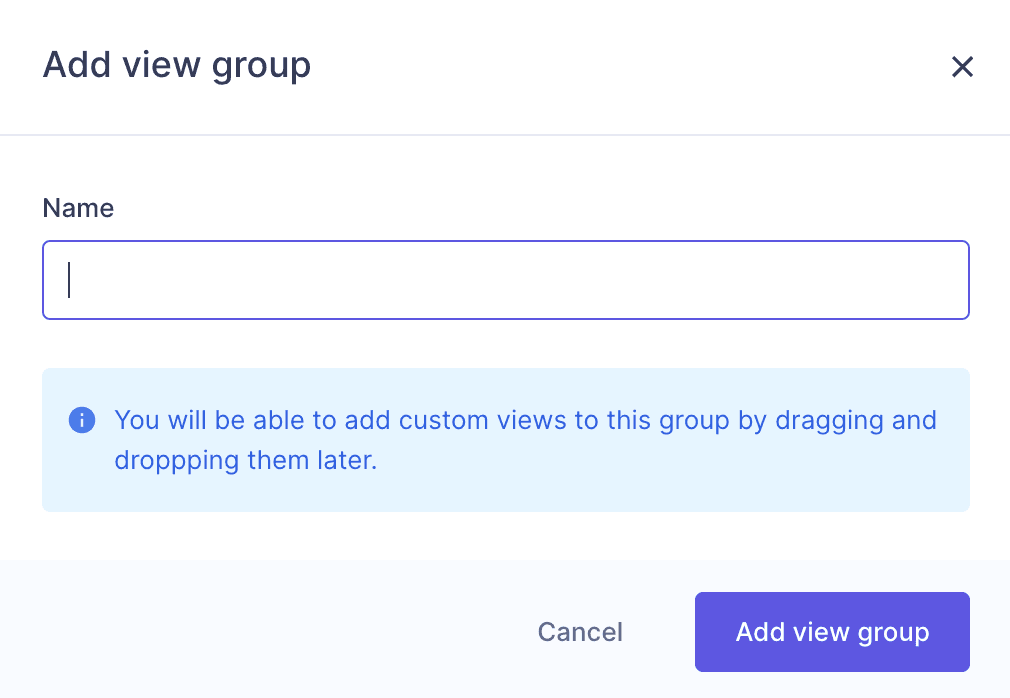Select the blue informational message text
This screenshot has width=1010, height=698.
526,440
